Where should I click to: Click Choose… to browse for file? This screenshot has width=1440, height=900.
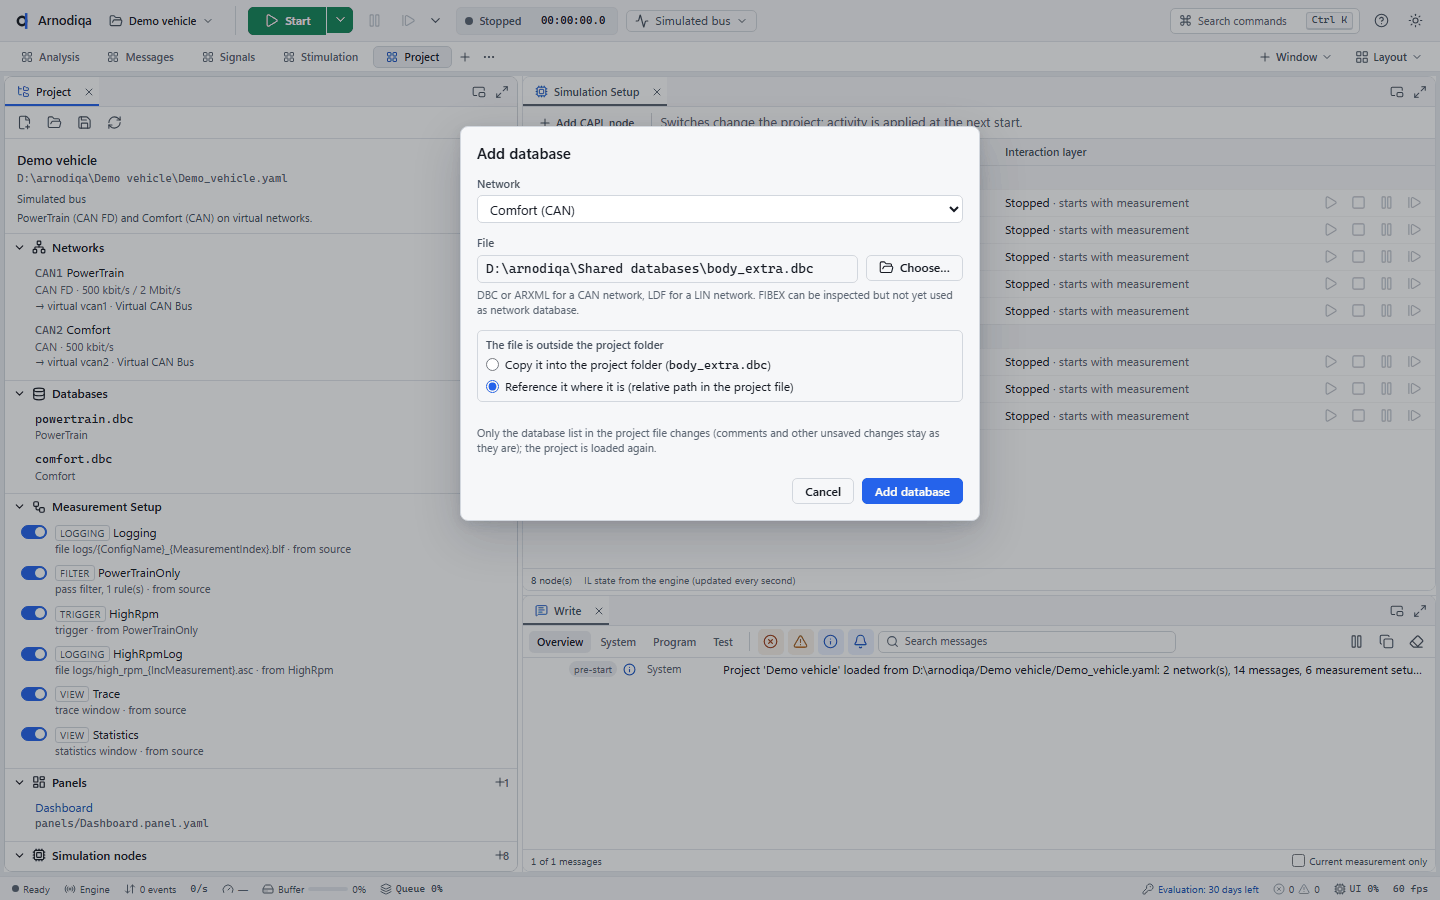[x=914, y=268]
